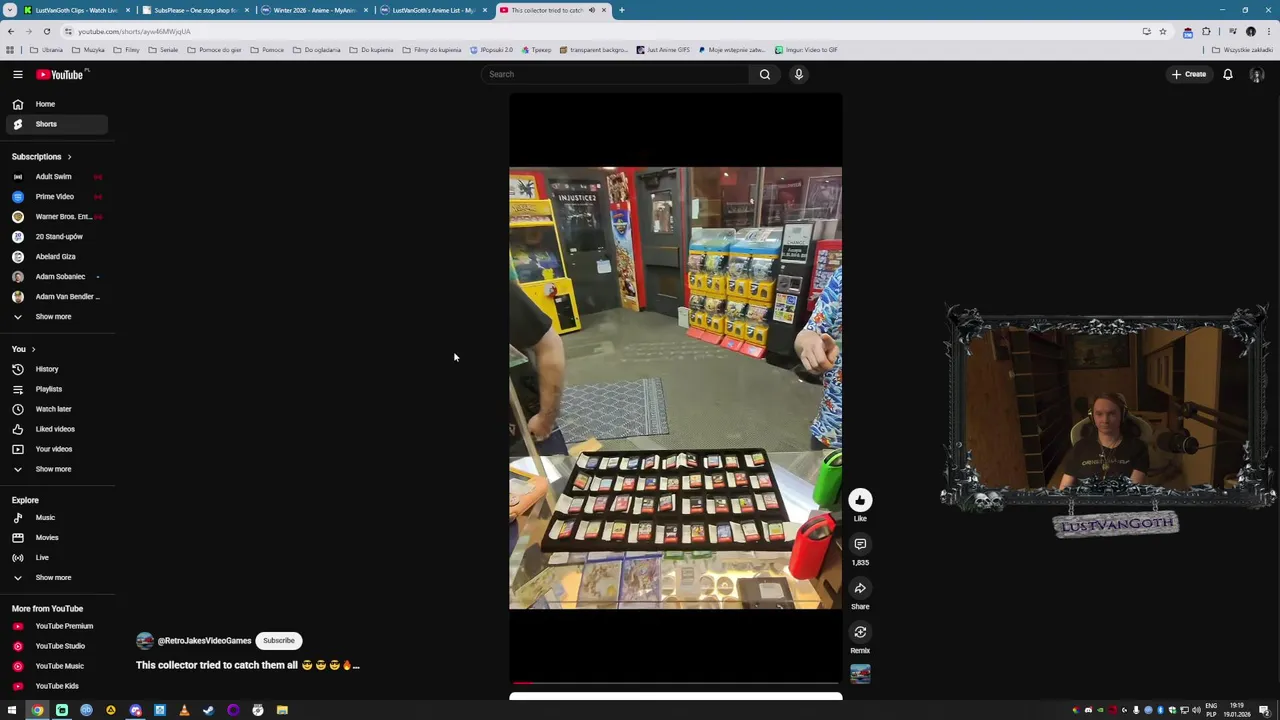Show more under Explore section
1280x720 pixels.
point(57,577)
